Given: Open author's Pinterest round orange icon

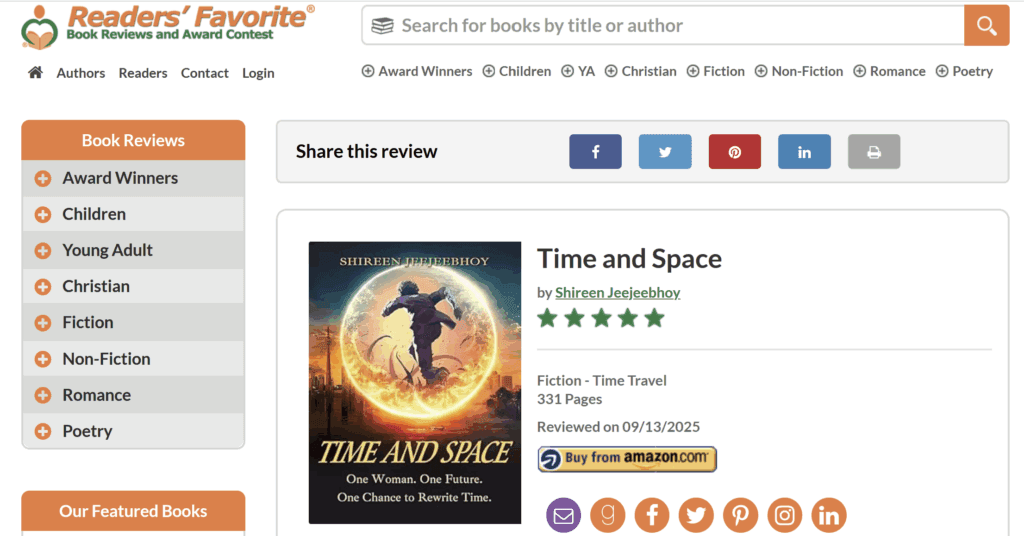Looking at the screenshot, I should click(740, 515).
